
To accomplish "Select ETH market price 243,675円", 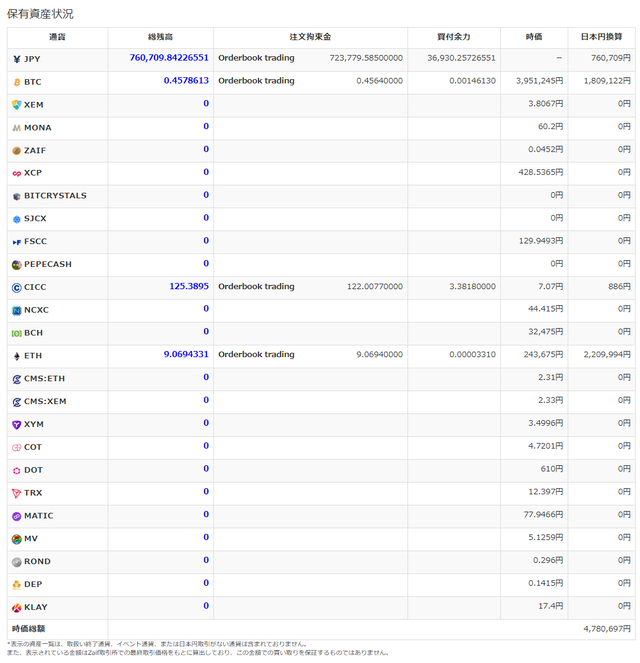I will [543, 354].
